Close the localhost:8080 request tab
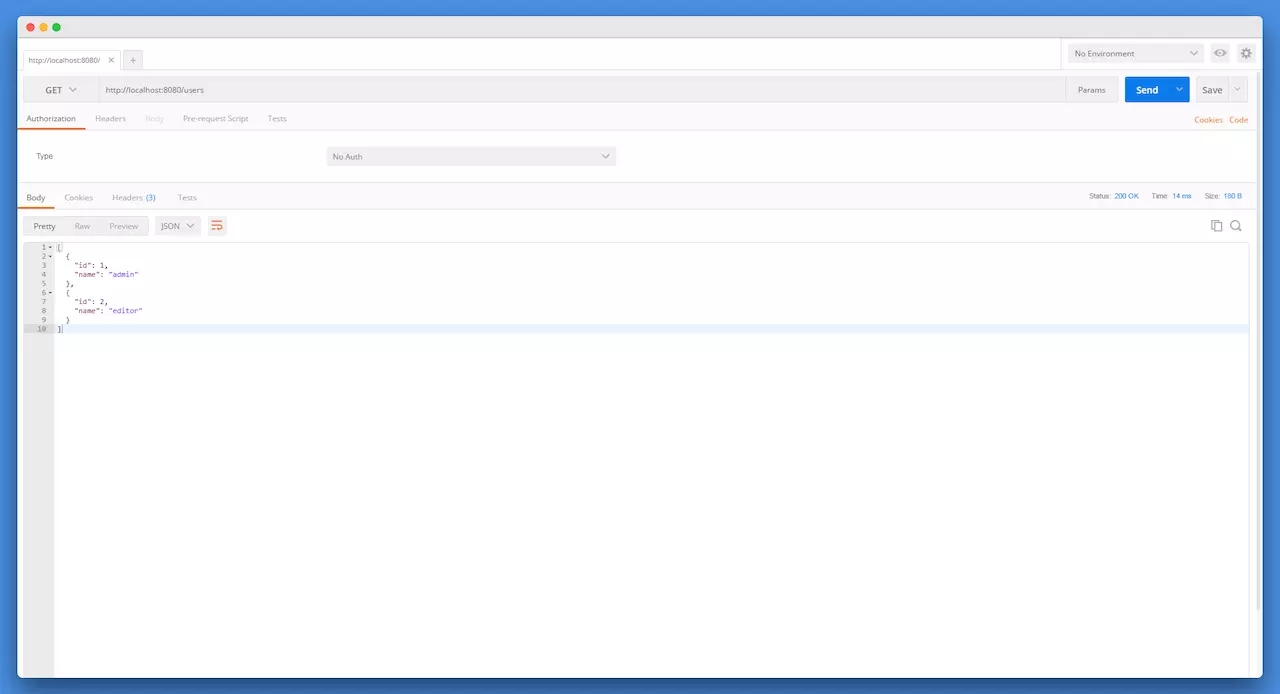Screen dimensions: 1280x694 click(111, 60)
